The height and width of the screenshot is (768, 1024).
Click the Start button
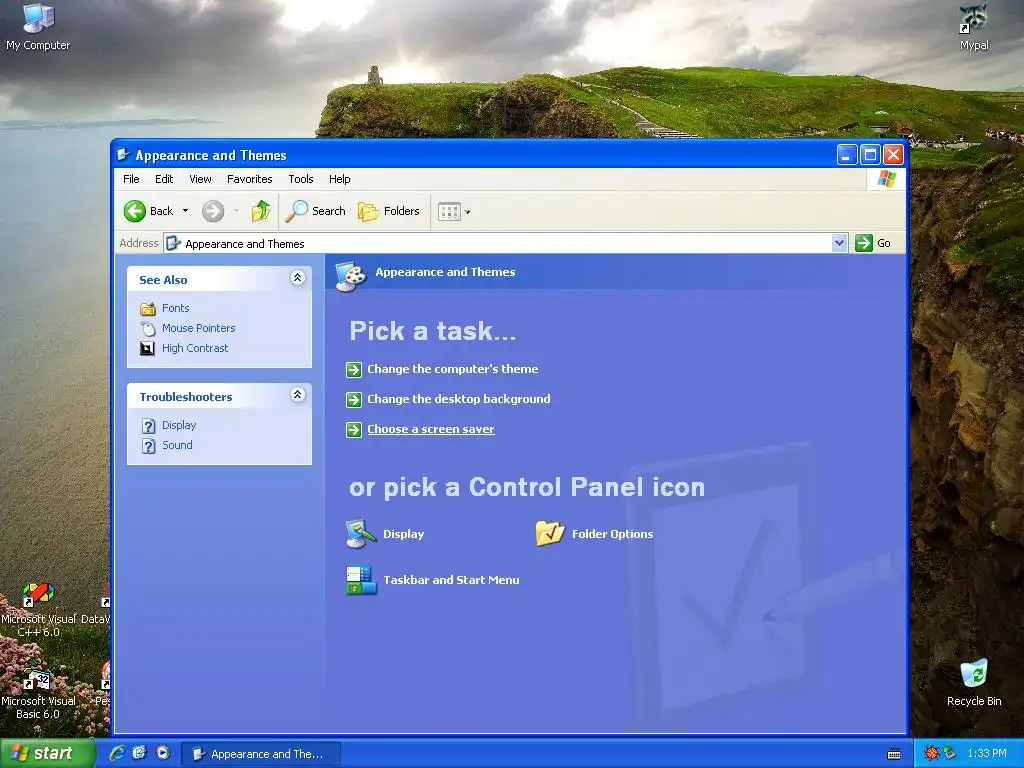click(x=47, y=753)
